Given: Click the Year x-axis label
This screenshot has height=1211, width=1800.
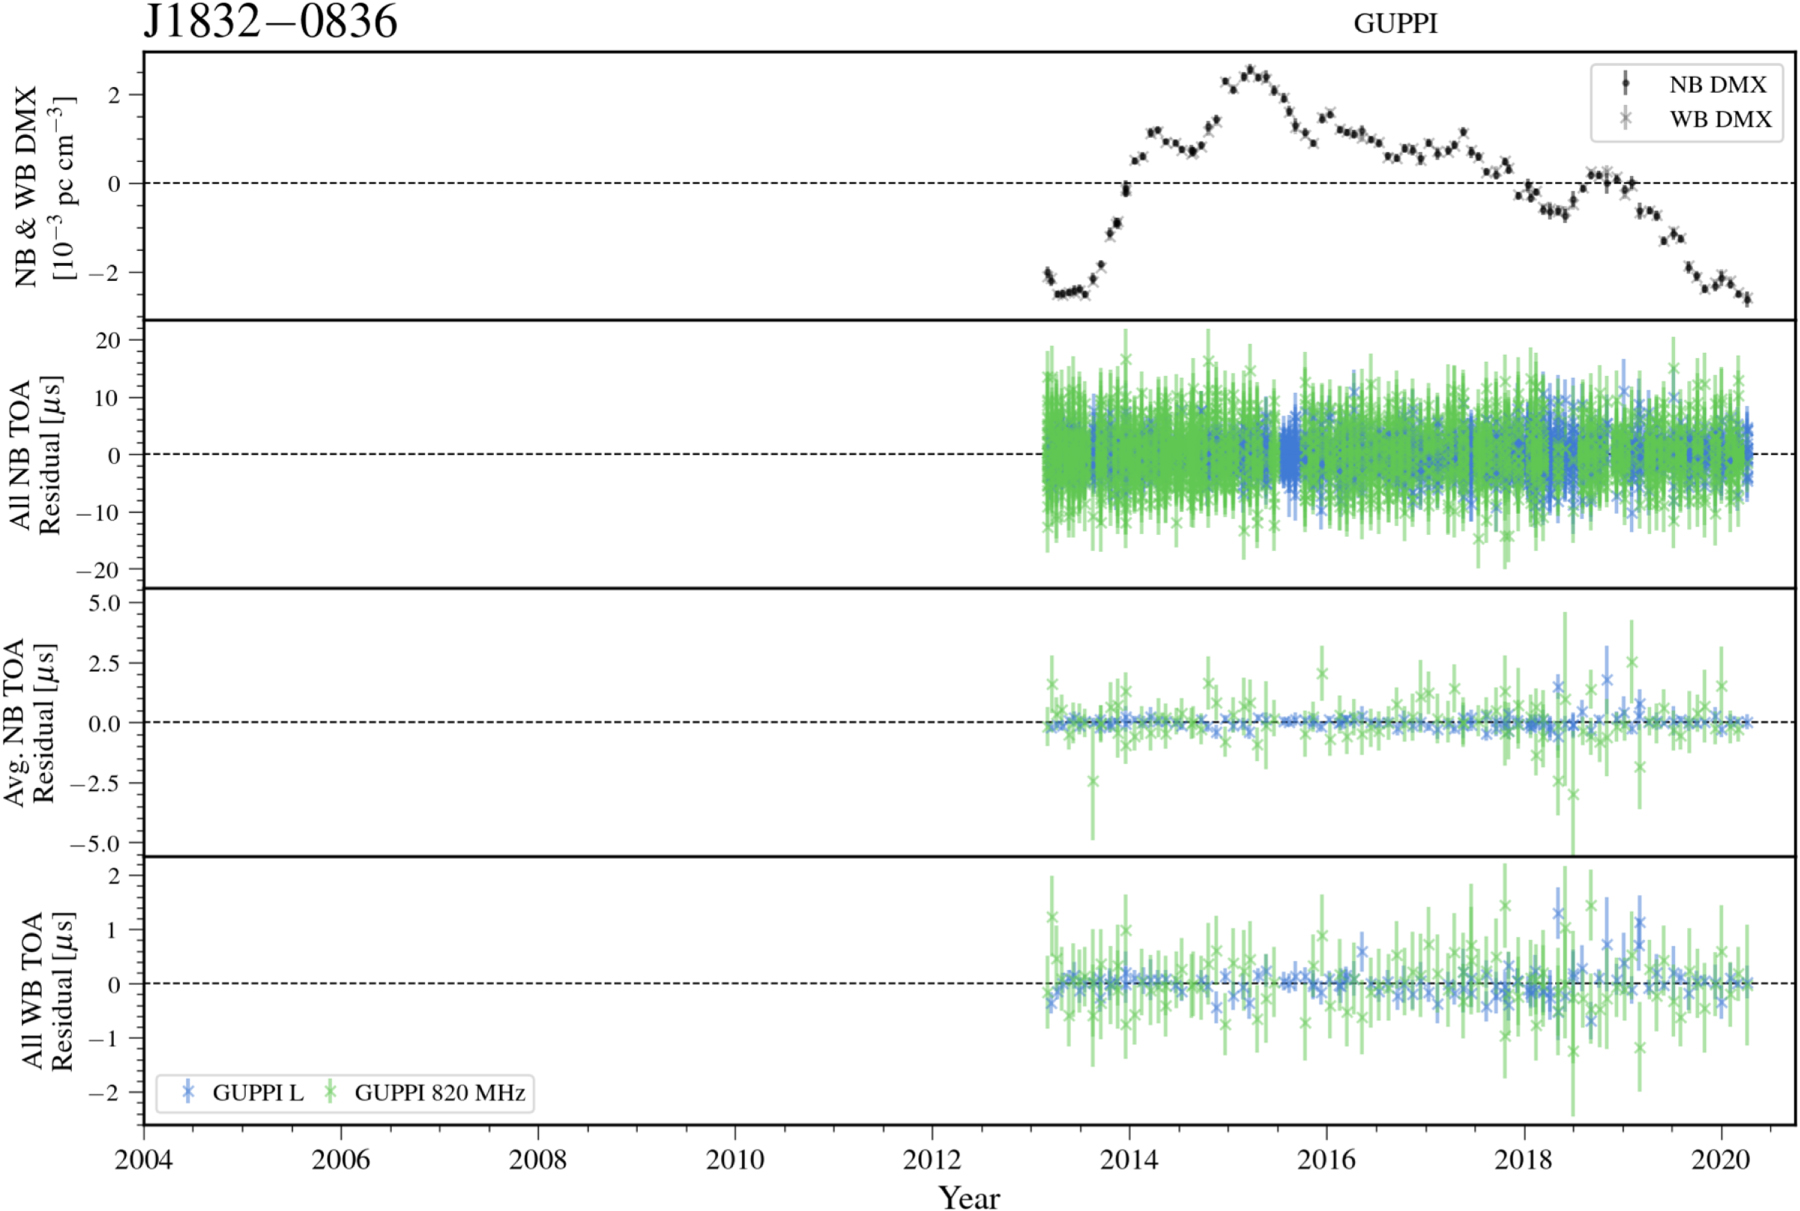Looking at the screenshot, I should click(968, 1197).
